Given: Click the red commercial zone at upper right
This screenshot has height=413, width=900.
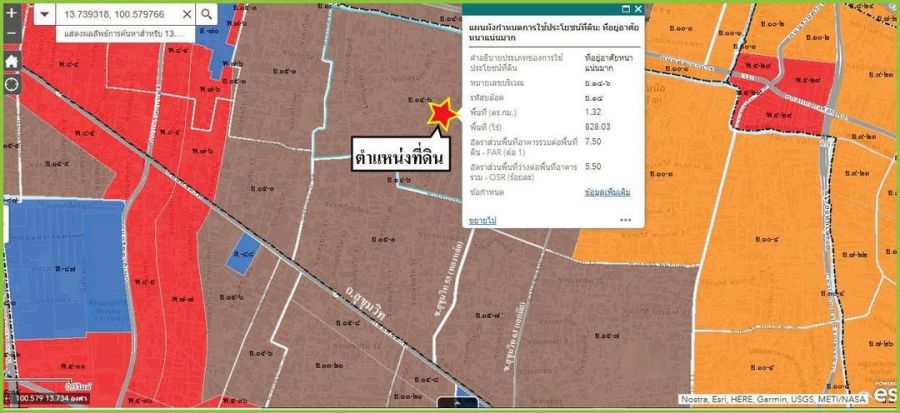Looking at the screenshot, I should 785,90.
